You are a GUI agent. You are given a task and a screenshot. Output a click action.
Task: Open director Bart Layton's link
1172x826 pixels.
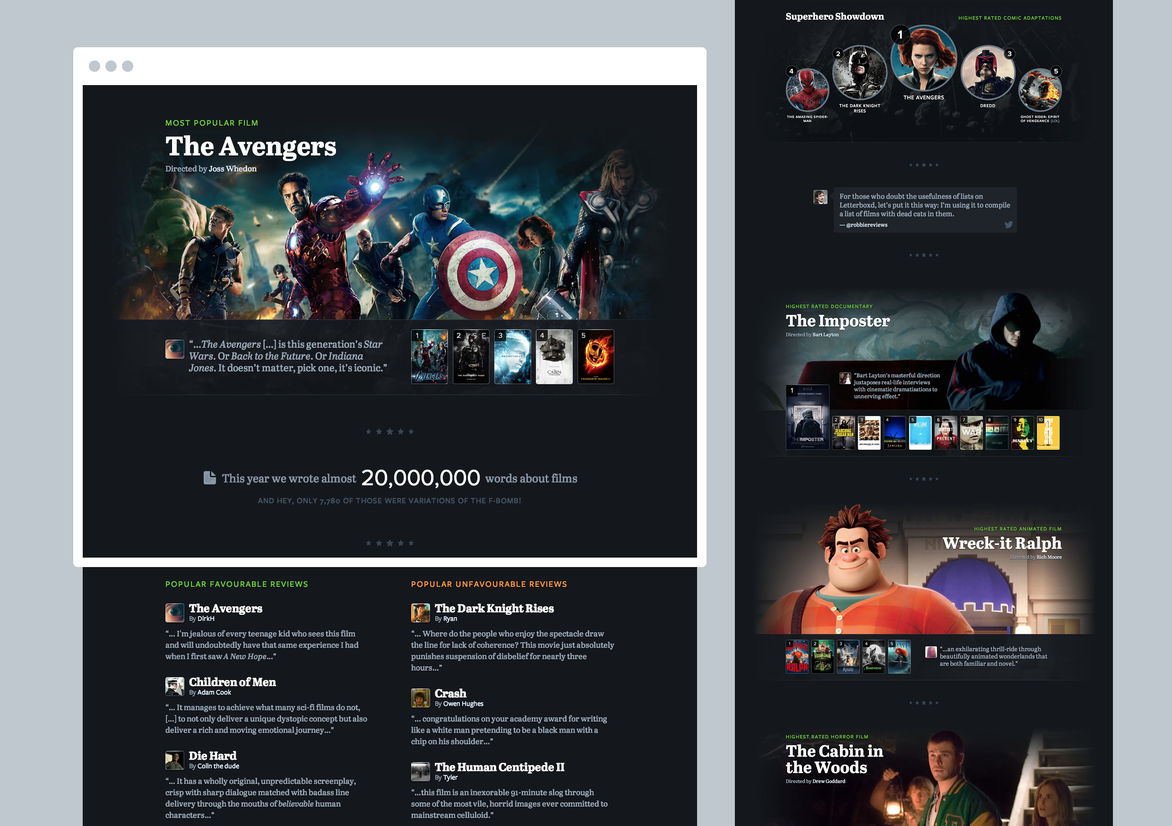[825, 335]
